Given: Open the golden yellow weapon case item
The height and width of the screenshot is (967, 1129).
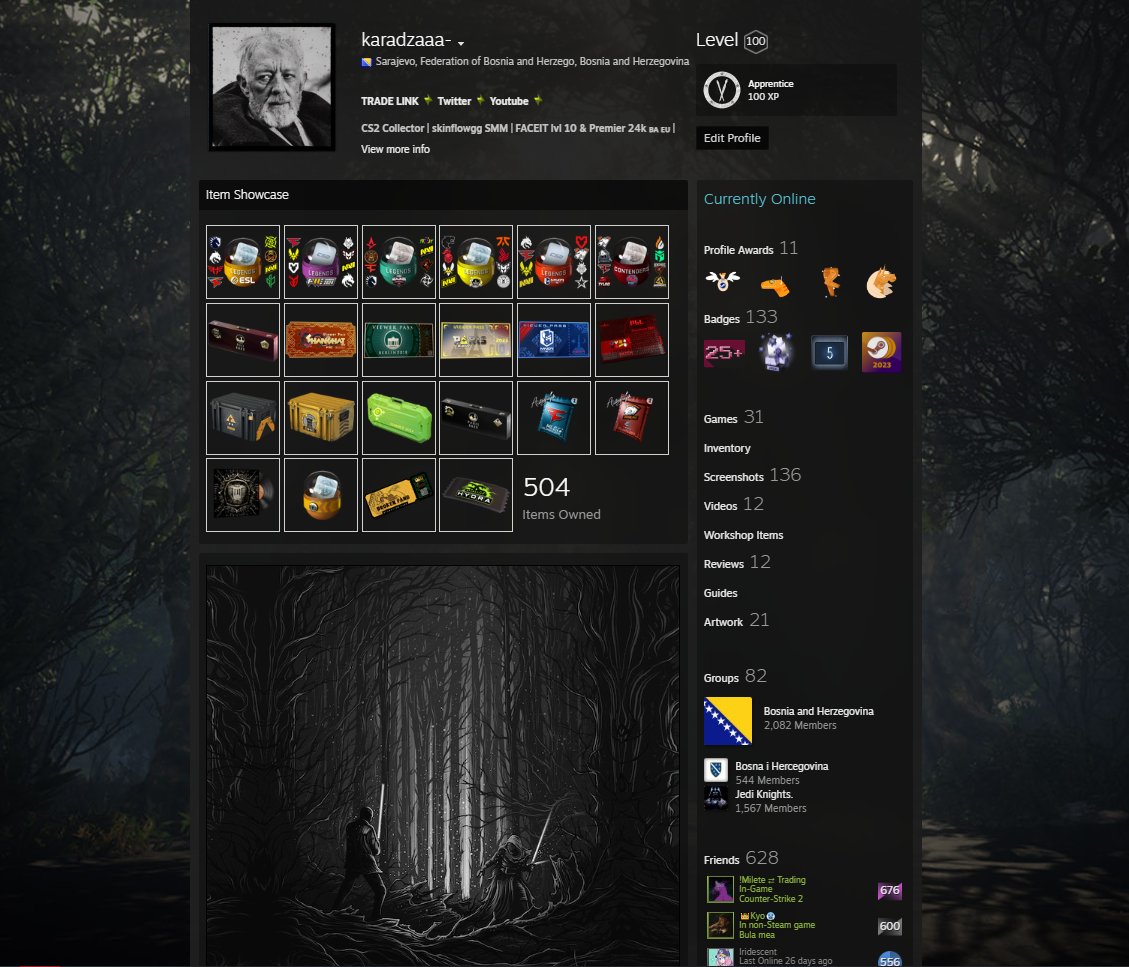Looking at the screenshot, I should [320, 418].
